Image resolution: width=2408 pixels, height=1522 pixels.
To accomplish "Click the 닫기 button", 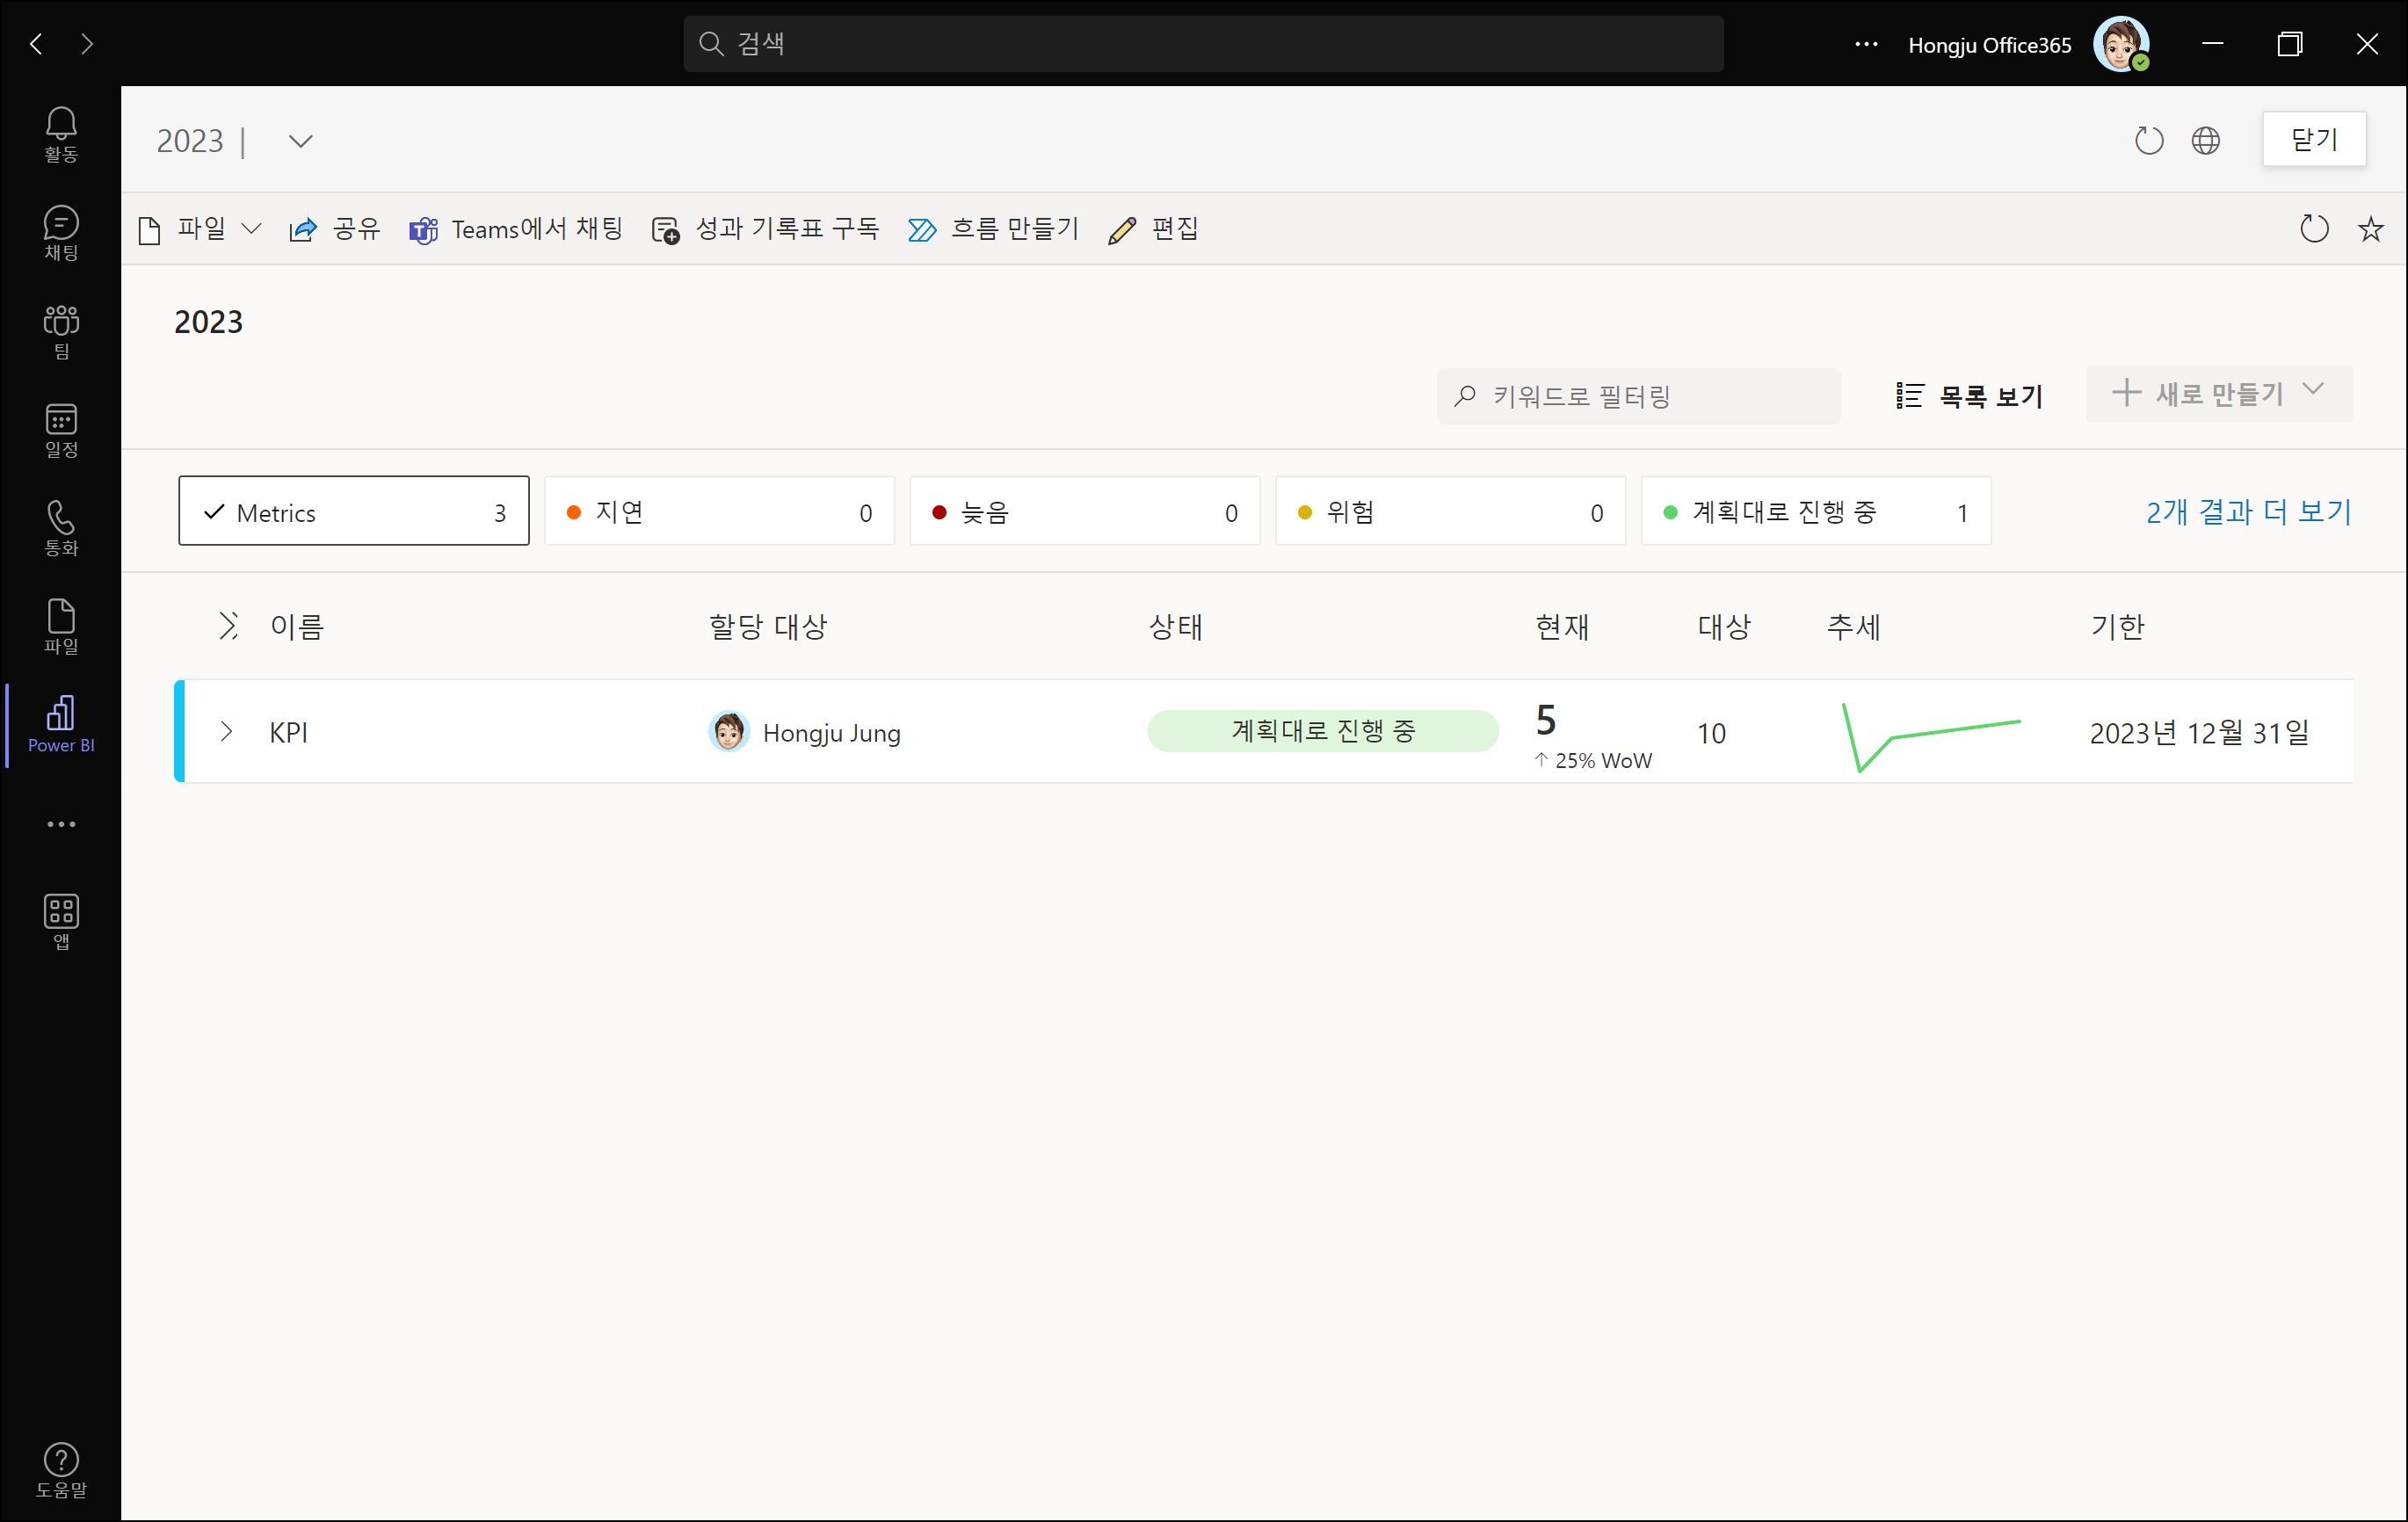I will coord(2313,139).
